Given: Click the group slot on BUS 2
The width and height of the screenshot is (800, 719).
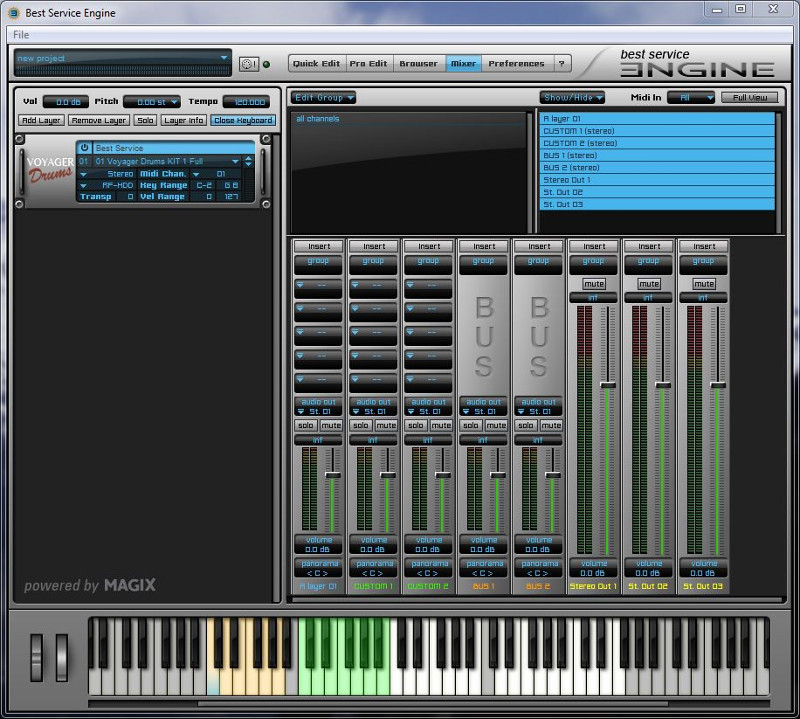Looking at the screenshot, I should coord(539,264).
